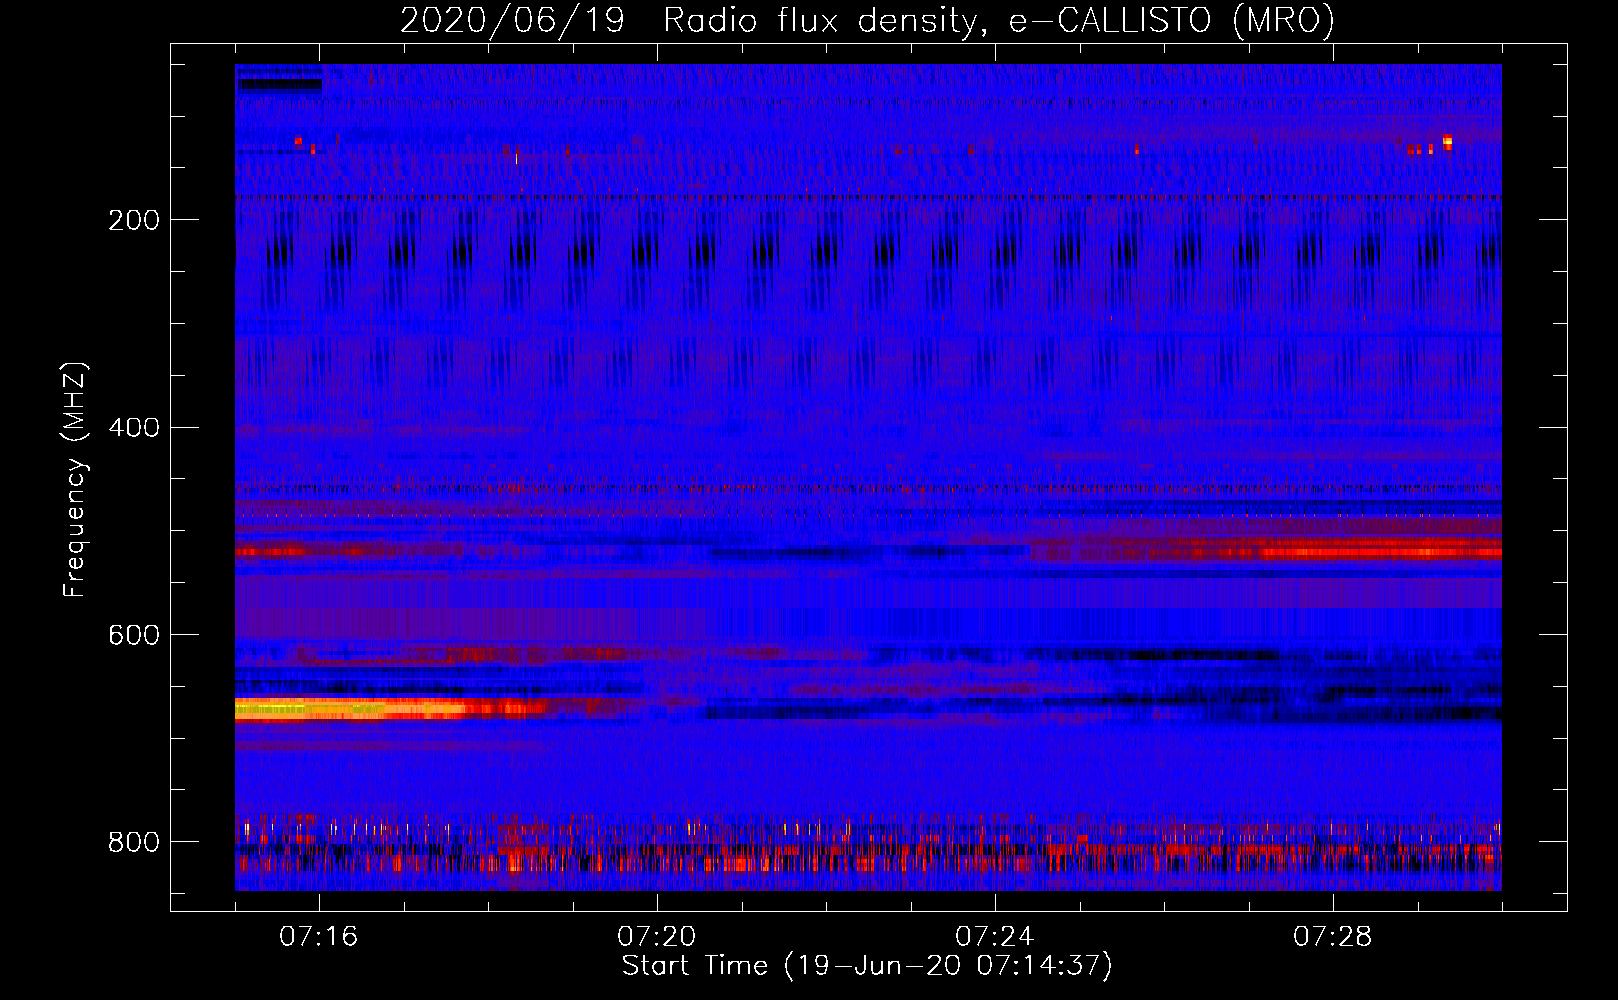
Task: Click the 'Frequency (MHZ)' axis label
Action: 75,479
